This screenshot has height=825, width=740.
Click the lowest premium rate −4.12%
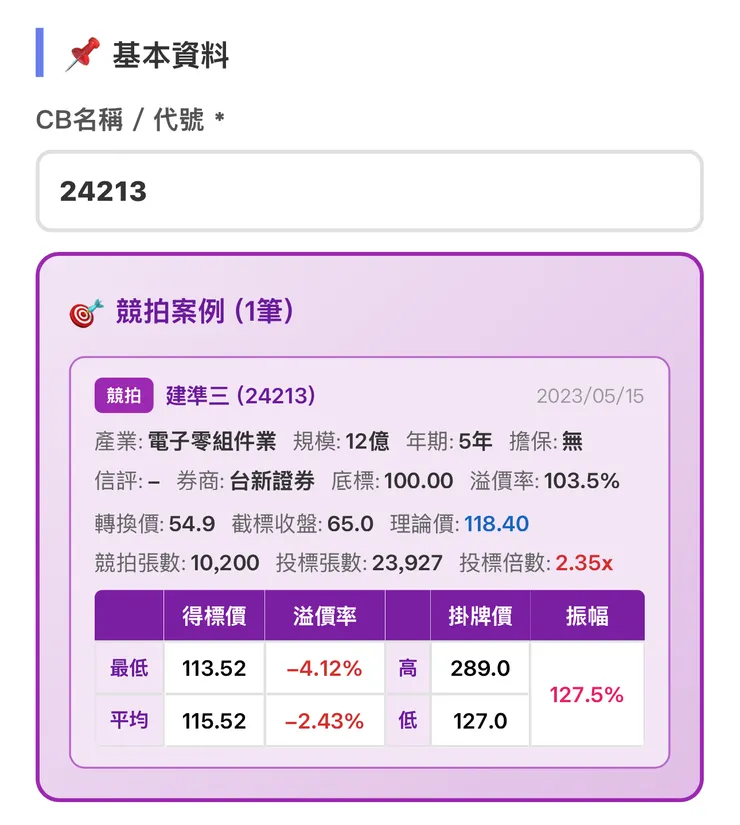[x=325, y=667]
